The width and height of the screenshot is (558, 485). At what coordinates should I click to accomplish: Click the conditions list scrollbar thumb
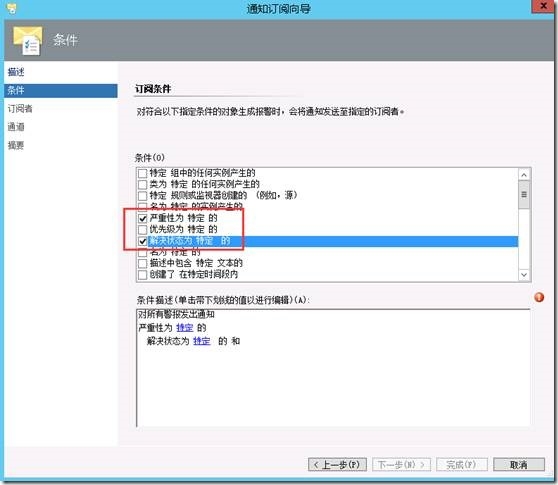pos(524,194)
